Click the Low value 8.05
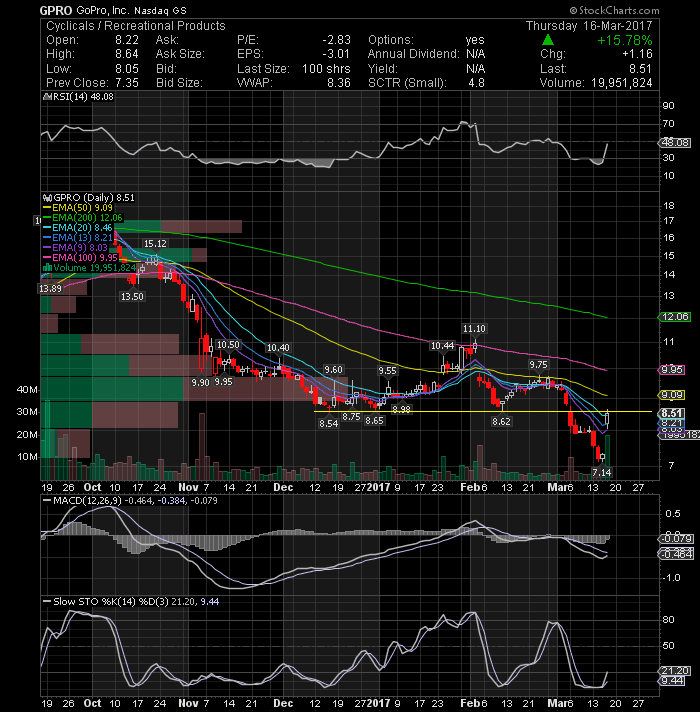Screen dimensions: 700x712 click(x=127, y=69)
